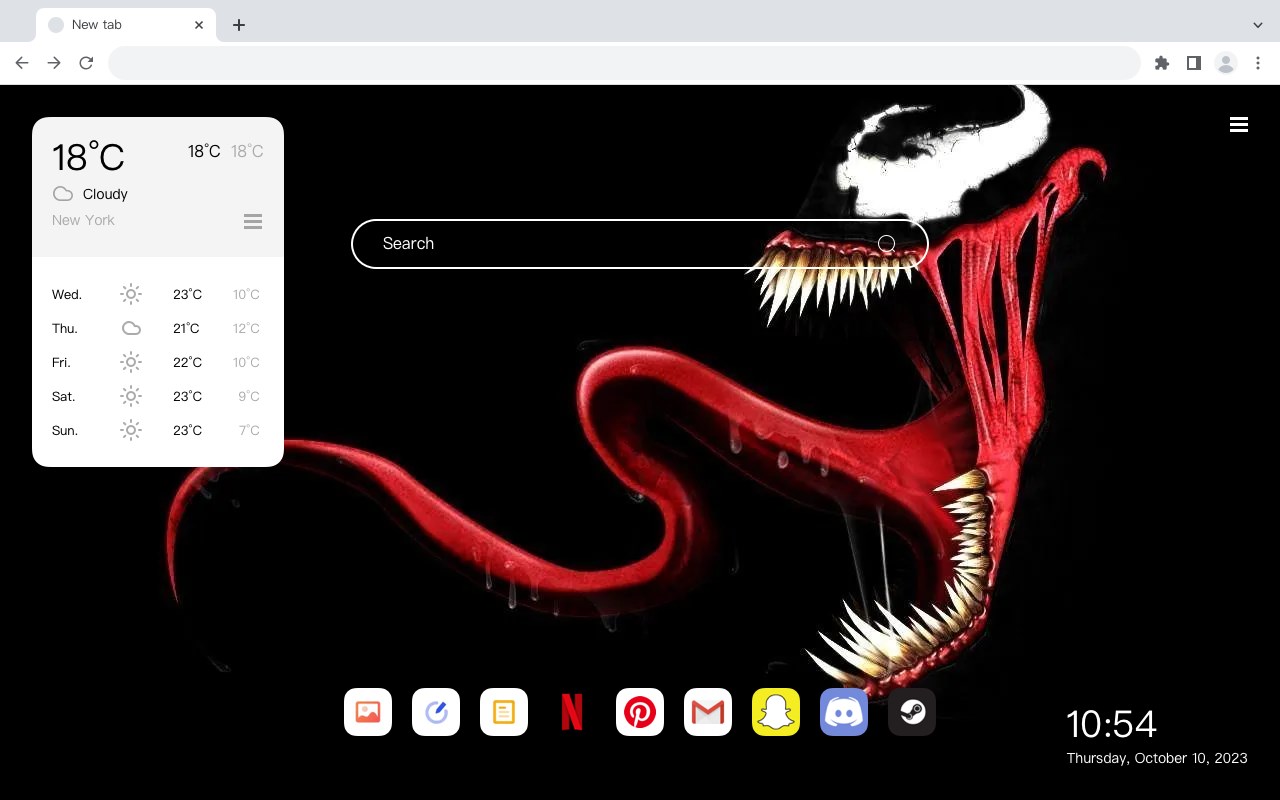Open the Steam shortcut
This screenshot has width=1280, height=800.
pos(912,712)
